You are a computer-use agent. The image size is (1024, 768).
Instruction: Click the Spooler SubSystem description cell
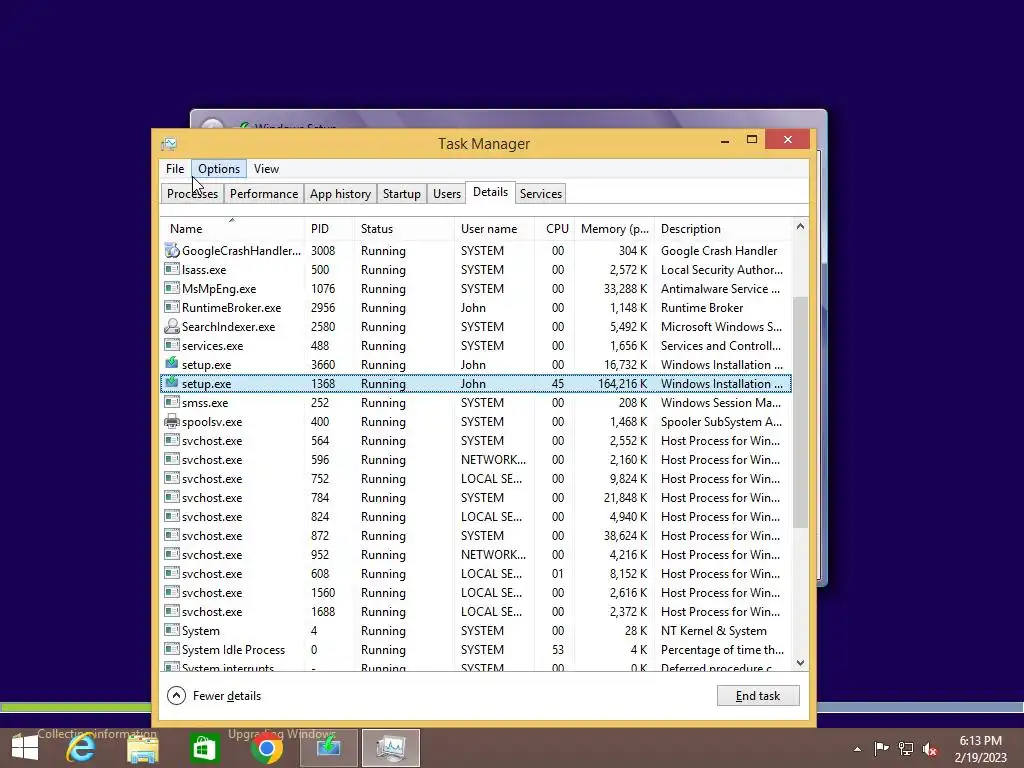(x=721, y=421)
